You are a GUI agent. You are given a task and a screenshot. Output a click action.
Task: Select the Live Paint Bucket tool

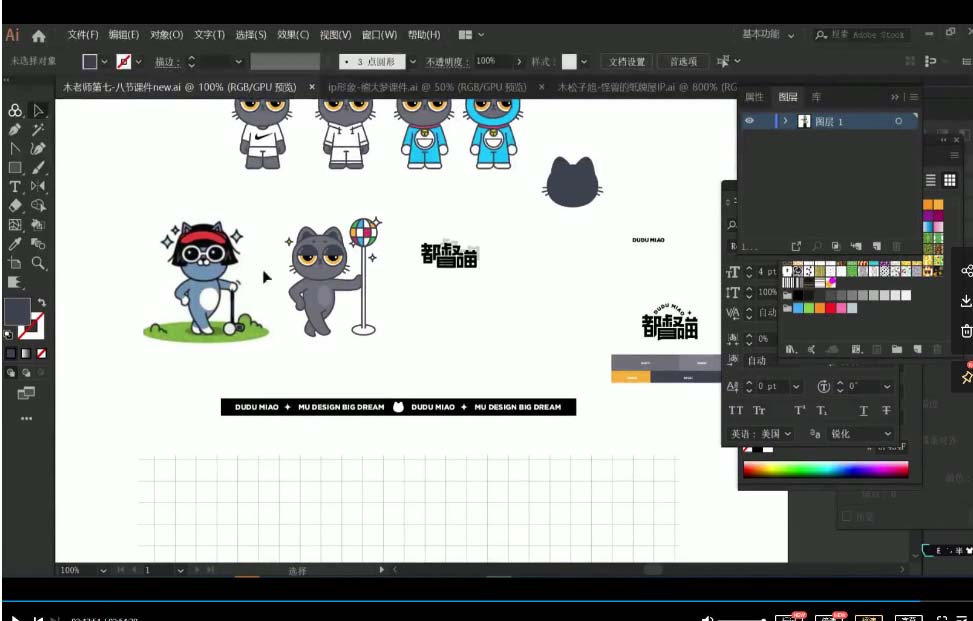[38, 225]
